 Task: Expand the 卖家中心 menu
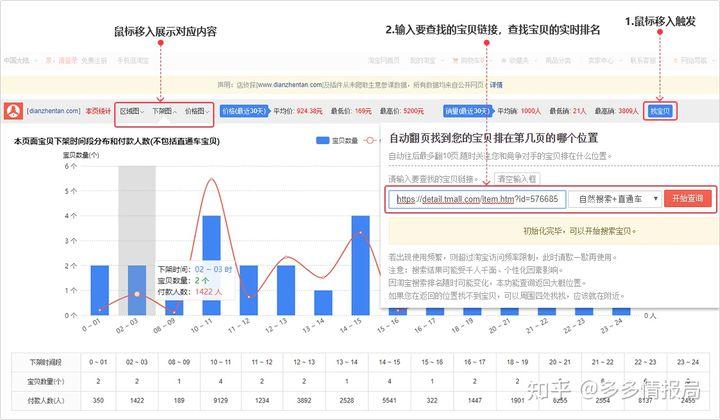point(604,60)
